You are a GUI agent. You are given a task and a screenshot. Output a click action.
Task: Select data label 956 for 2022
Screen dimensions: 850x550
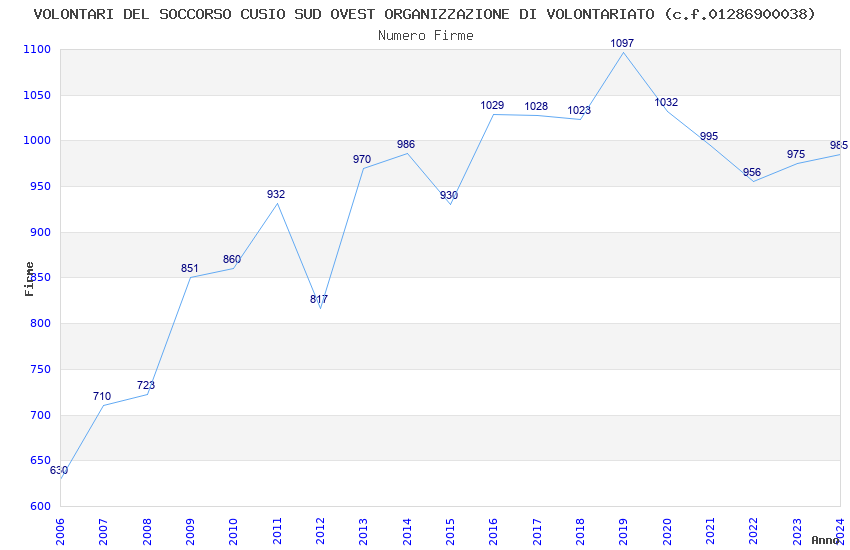(x=752, y=172)
